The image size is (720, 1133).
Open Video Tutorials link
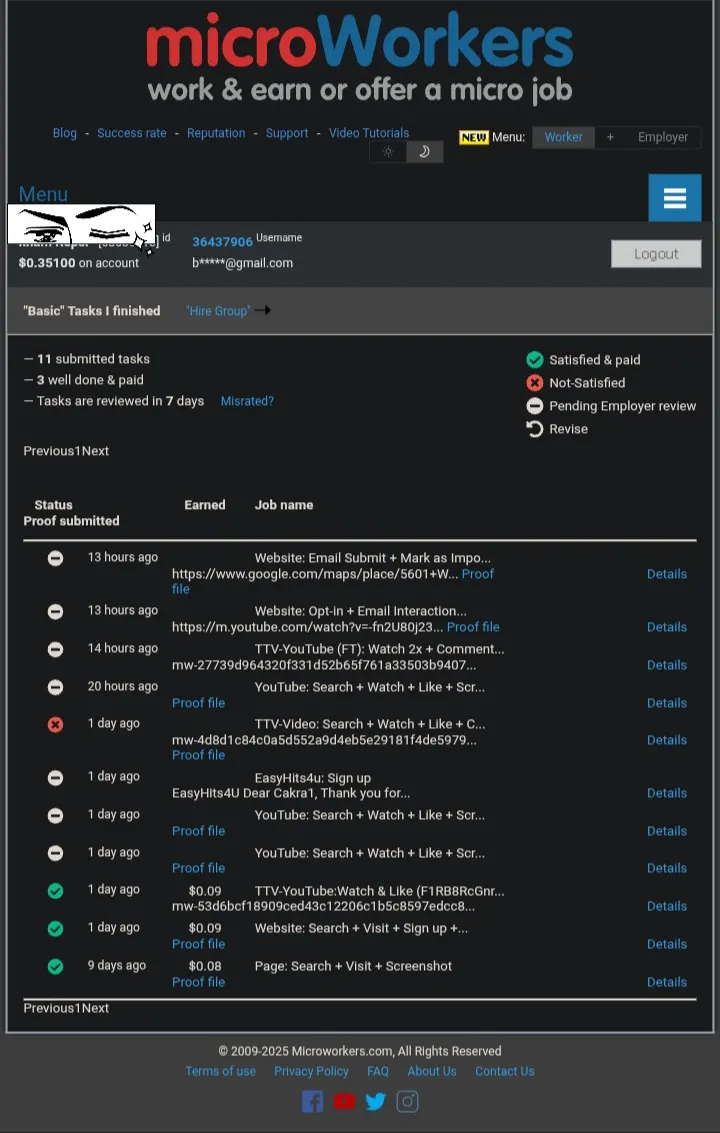click(x=369, y=133)
